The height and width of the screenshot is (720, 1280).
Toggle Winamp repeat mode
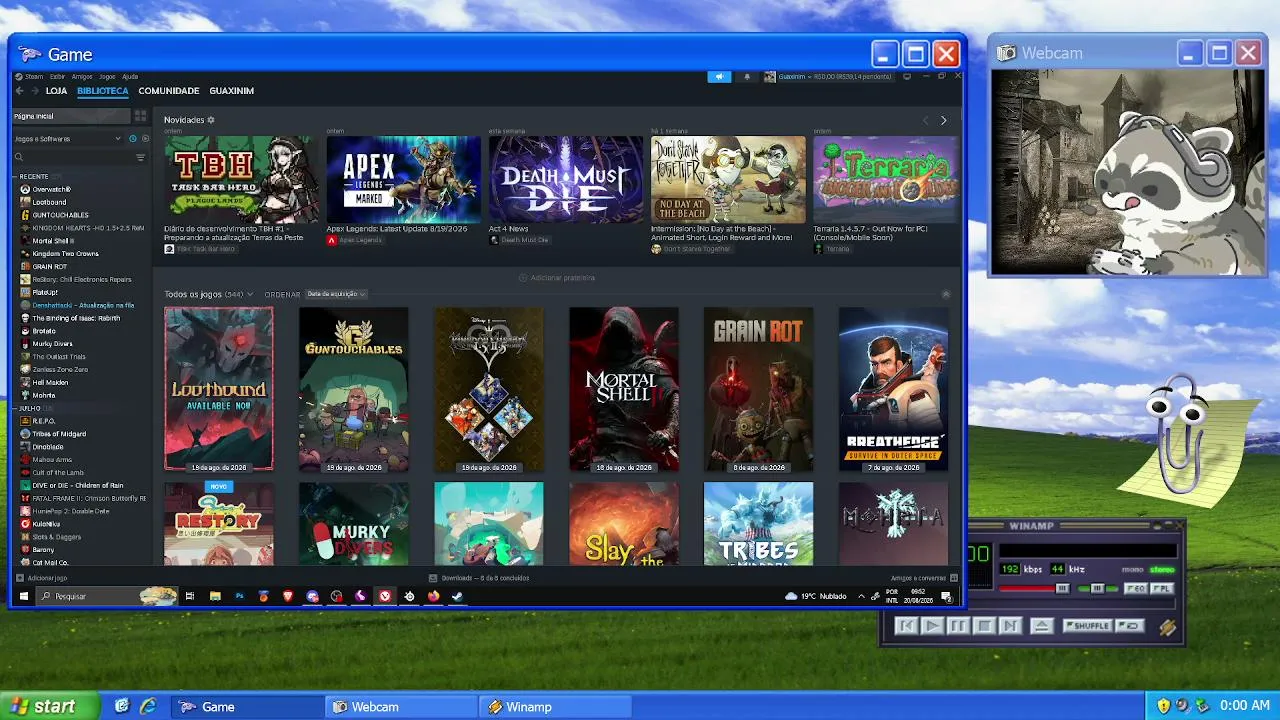click(x=1129, y=626)
